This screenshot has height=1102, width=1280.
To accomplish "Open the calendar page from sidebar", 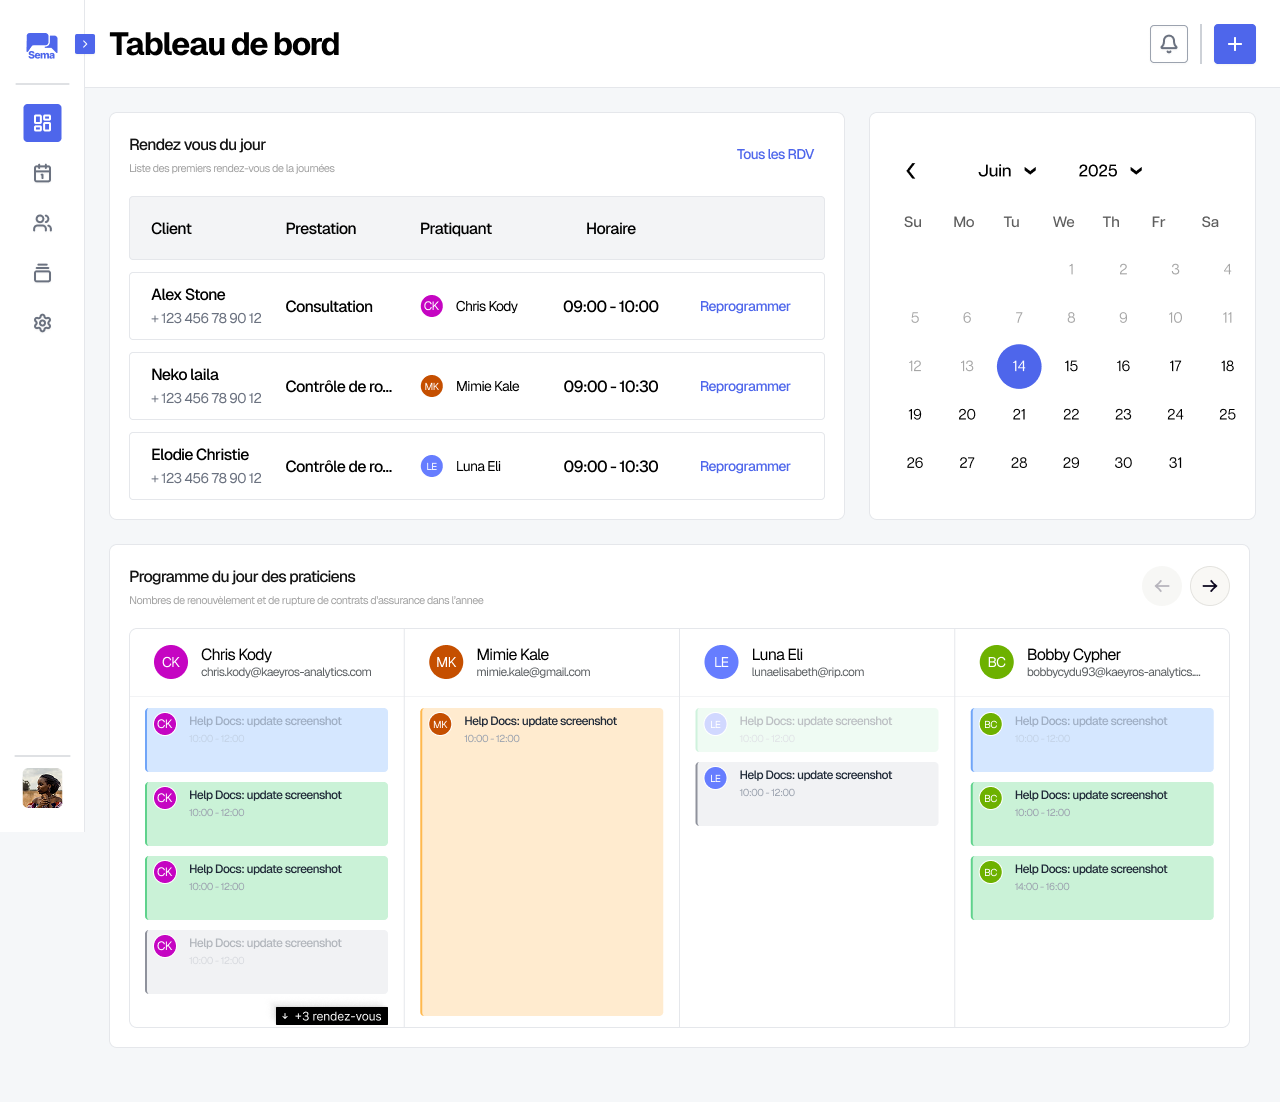I will click(x=42, y=173).
